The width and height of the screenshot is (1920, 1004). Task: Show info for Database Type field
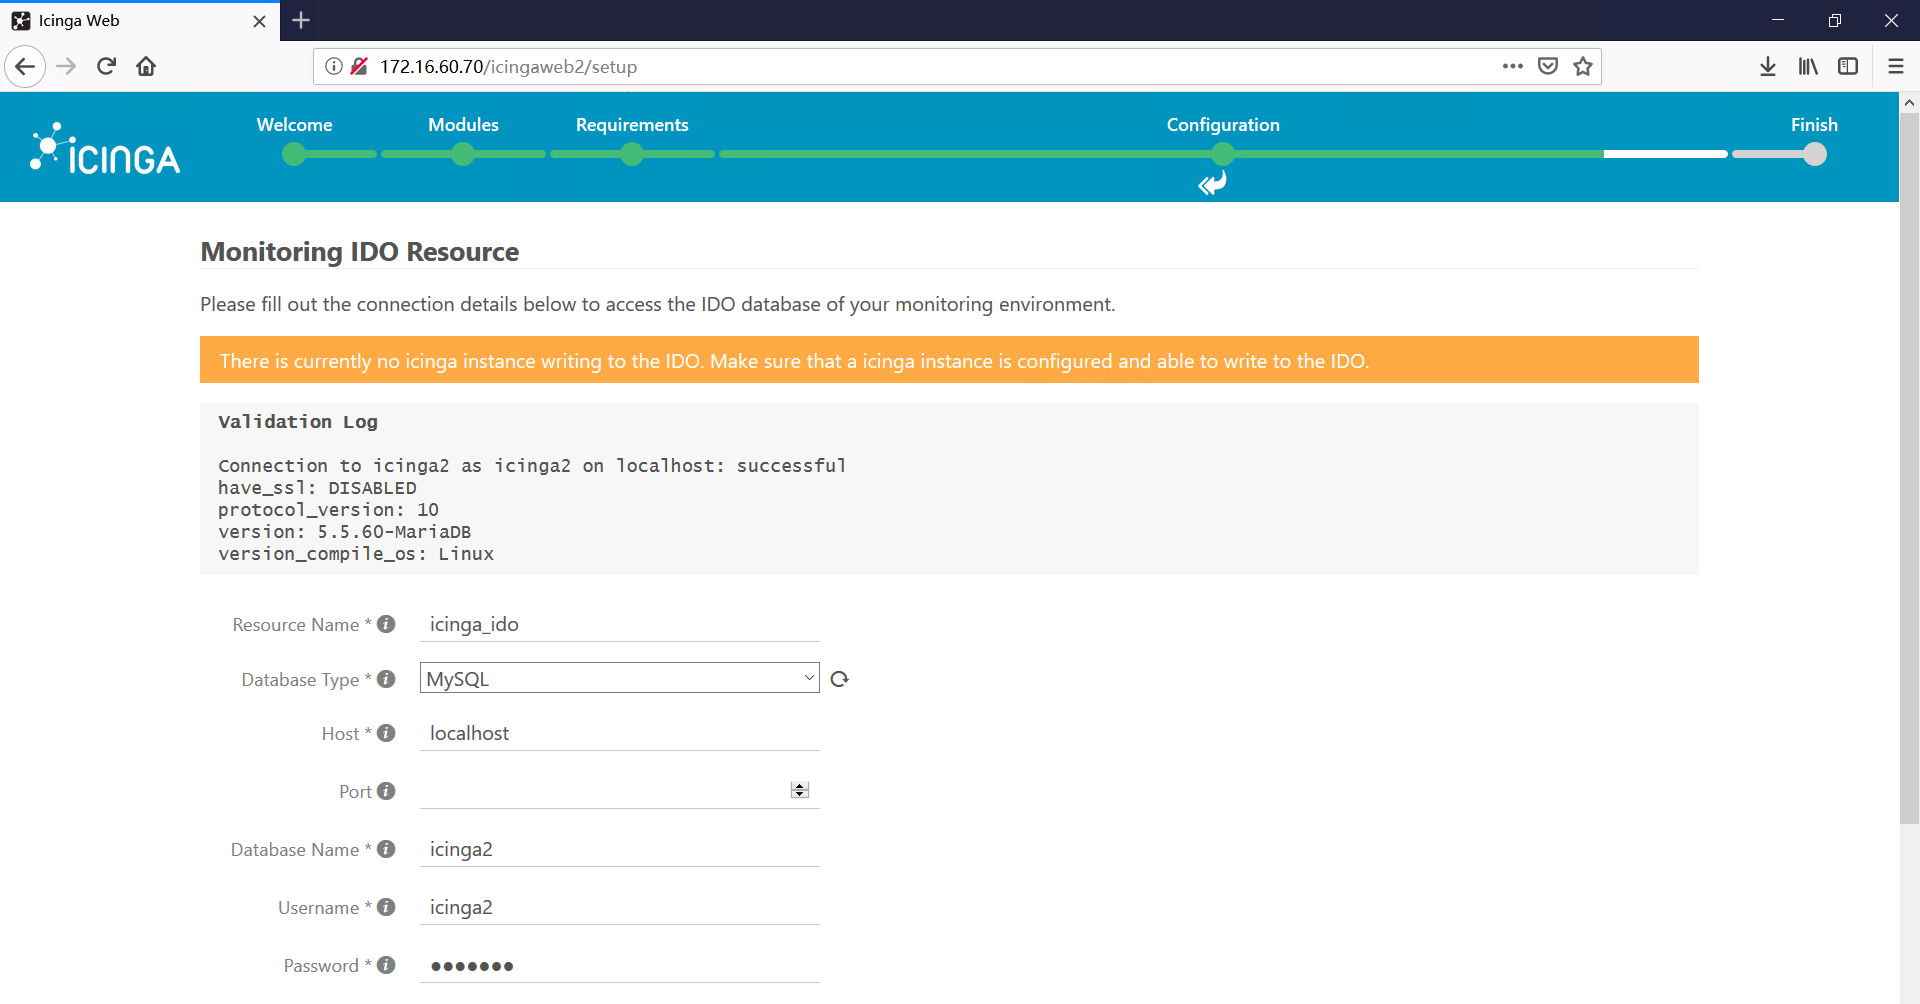point(386,679)
